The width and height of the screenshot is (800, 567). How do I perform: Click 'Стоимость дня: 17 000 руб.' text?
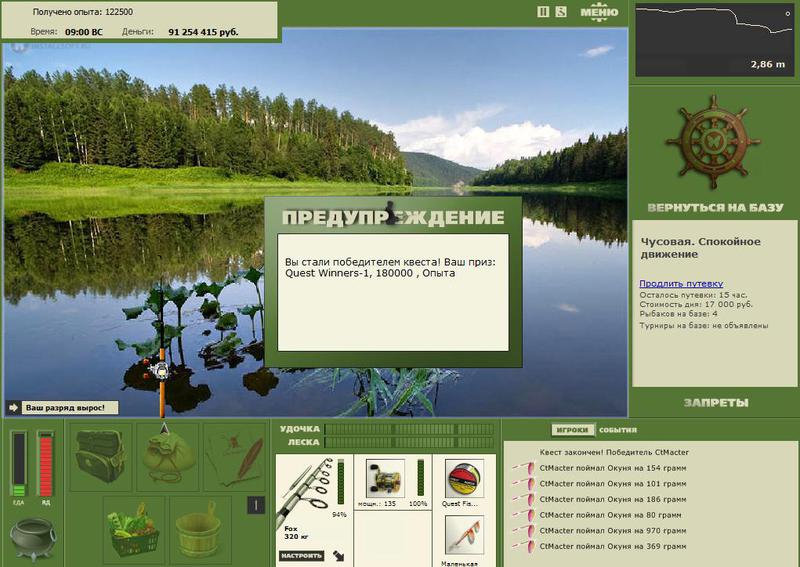tap(696, 305)
